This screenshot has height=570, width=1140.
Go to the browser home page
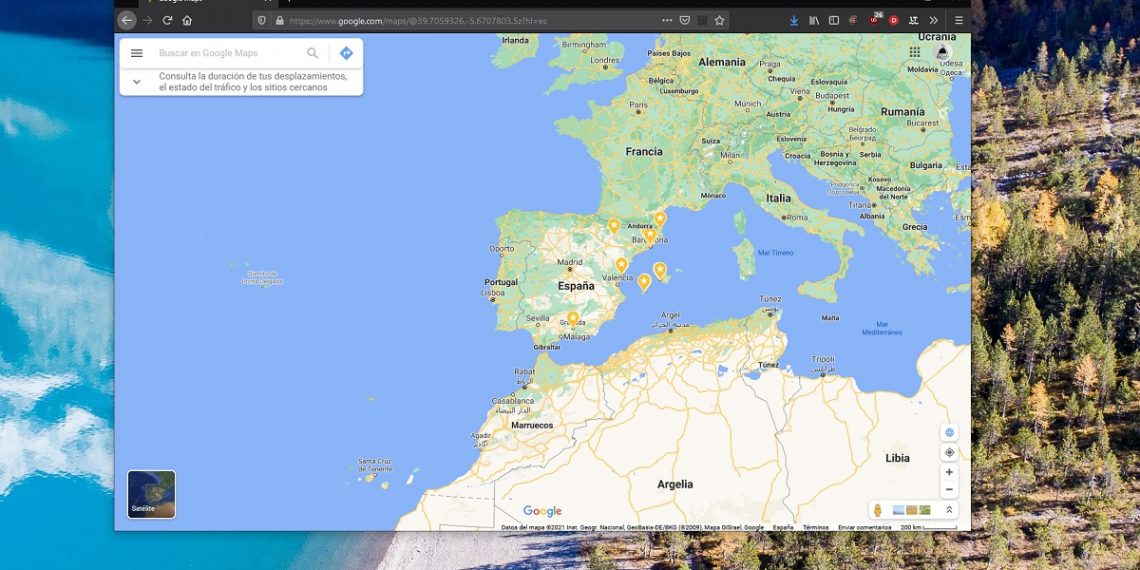click(187, 20)
